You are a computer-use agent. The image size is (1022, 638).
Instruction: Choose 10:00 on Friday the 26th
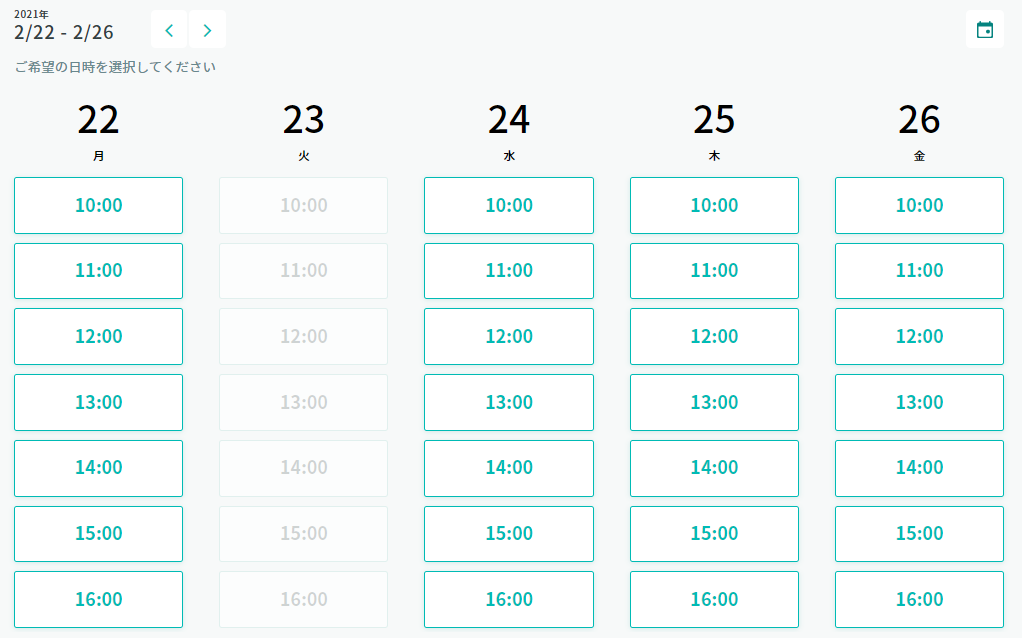pos(919,205)
